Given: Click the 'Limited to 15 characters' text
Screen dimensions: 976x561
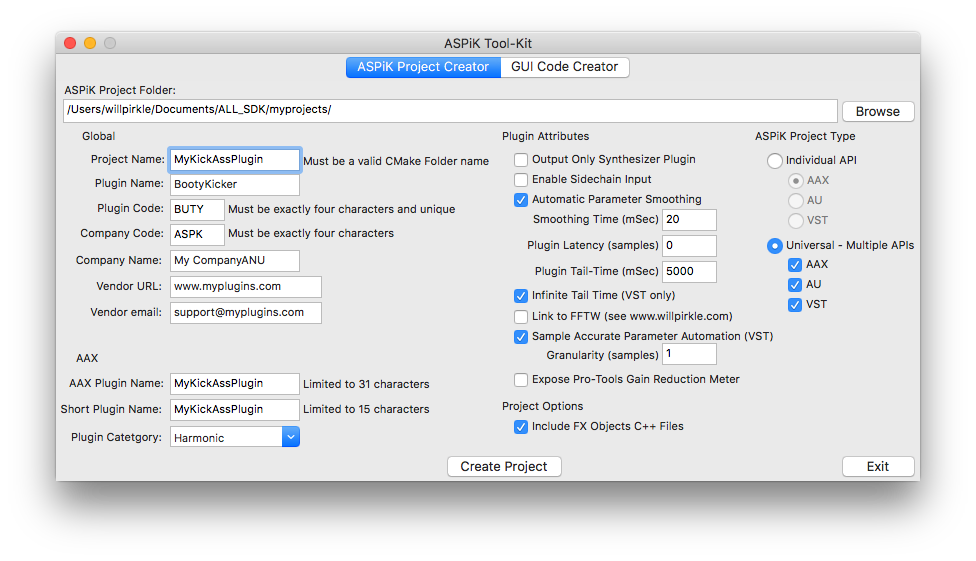Looking at the screenshot, I should tap(366, 409).
